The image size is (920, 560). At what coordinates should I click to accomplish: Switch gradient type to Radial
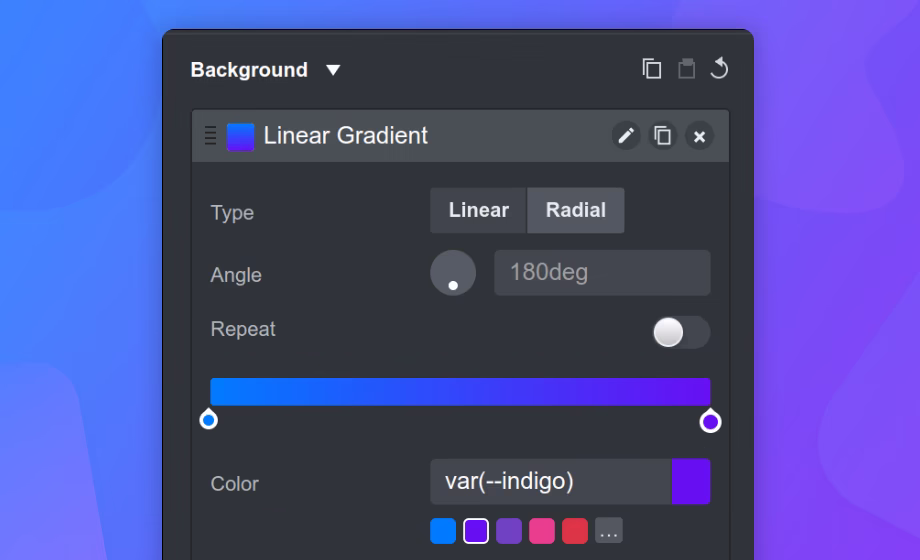tap(575, 210)
